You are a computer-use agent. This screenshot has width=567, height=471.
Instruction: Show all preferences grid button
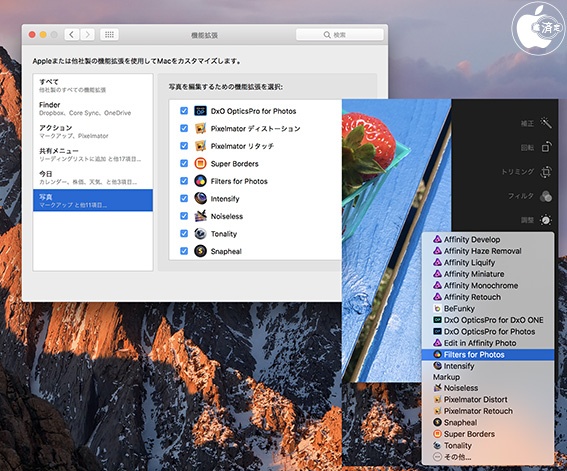(109, 34)
